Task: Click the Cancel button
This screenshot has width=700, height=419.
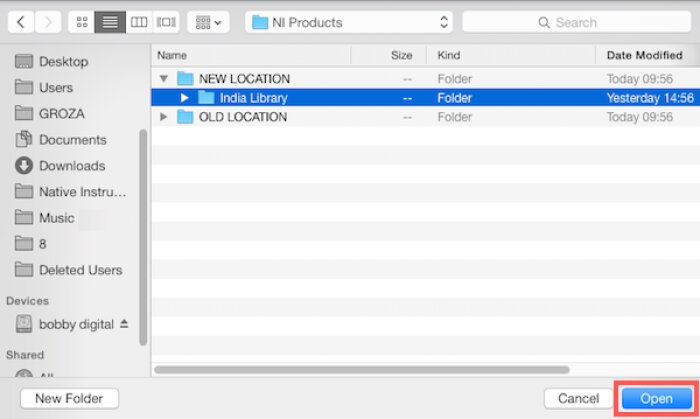Action: (578, 398)
